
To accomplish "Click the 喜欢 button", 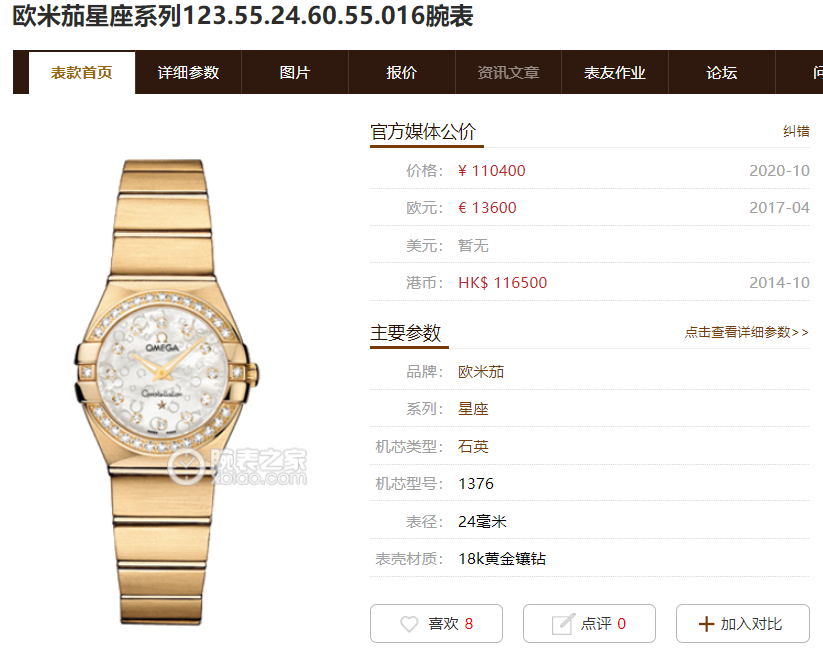I will (x=436, y=624).
